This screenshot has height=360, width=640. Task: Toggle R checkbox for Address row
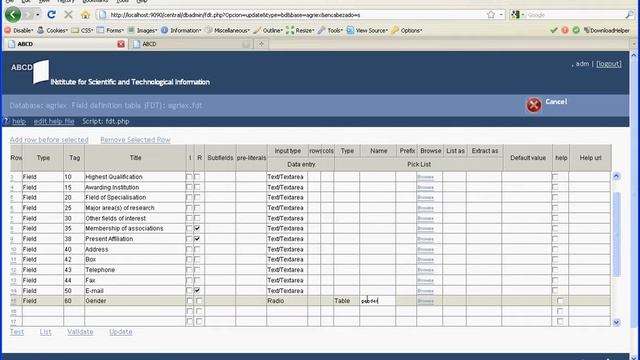click(198, 249)
